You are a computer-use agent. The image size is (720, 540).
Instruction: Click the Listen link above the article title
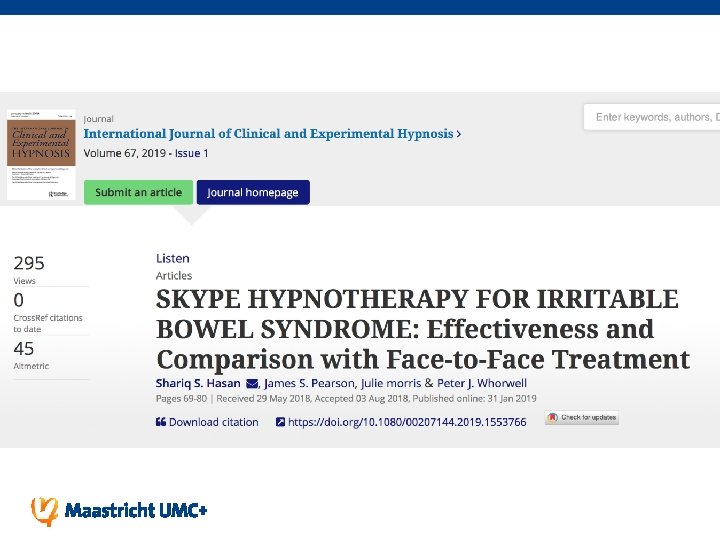click(x=173, y=258)
